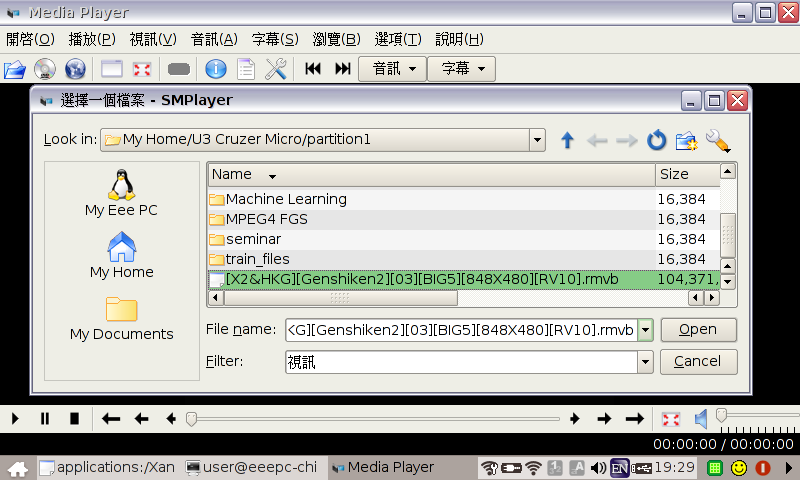Viewport: 800px width, 480px height.
Task: Click the open DVD disc toolbar icon
Action: [45, 69]
